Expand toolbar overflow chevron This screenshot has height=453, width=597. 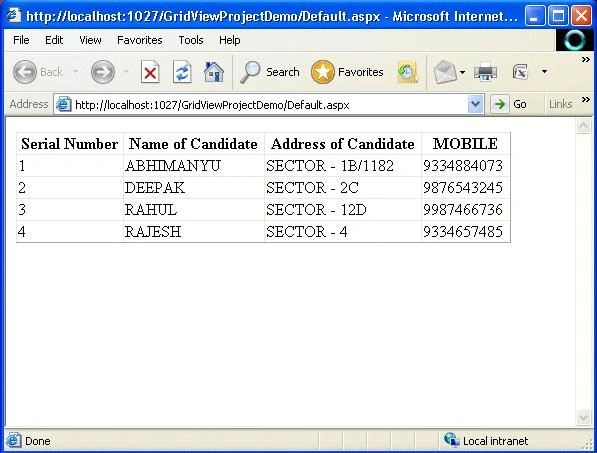click(586, 59)
